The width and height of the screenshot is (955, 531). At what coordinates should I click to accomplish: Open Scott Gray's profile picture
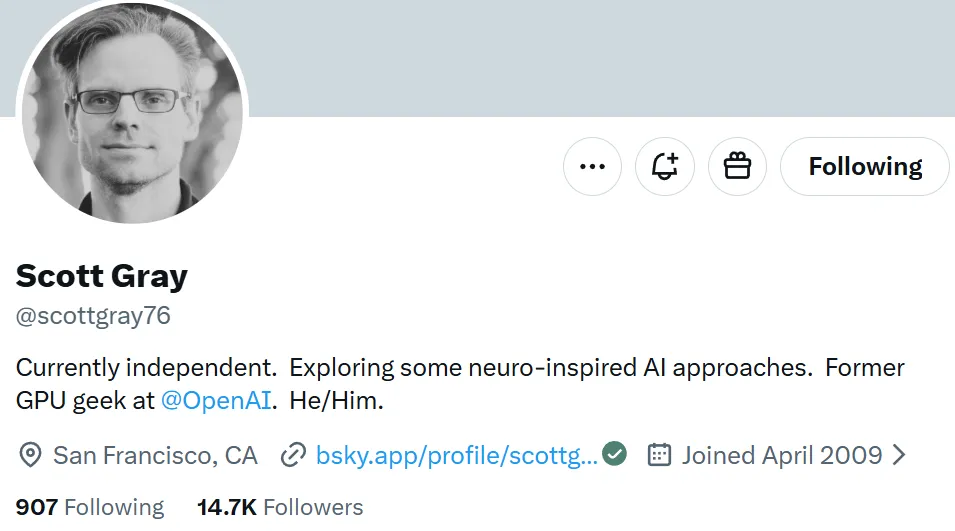[x=132, y=112]
